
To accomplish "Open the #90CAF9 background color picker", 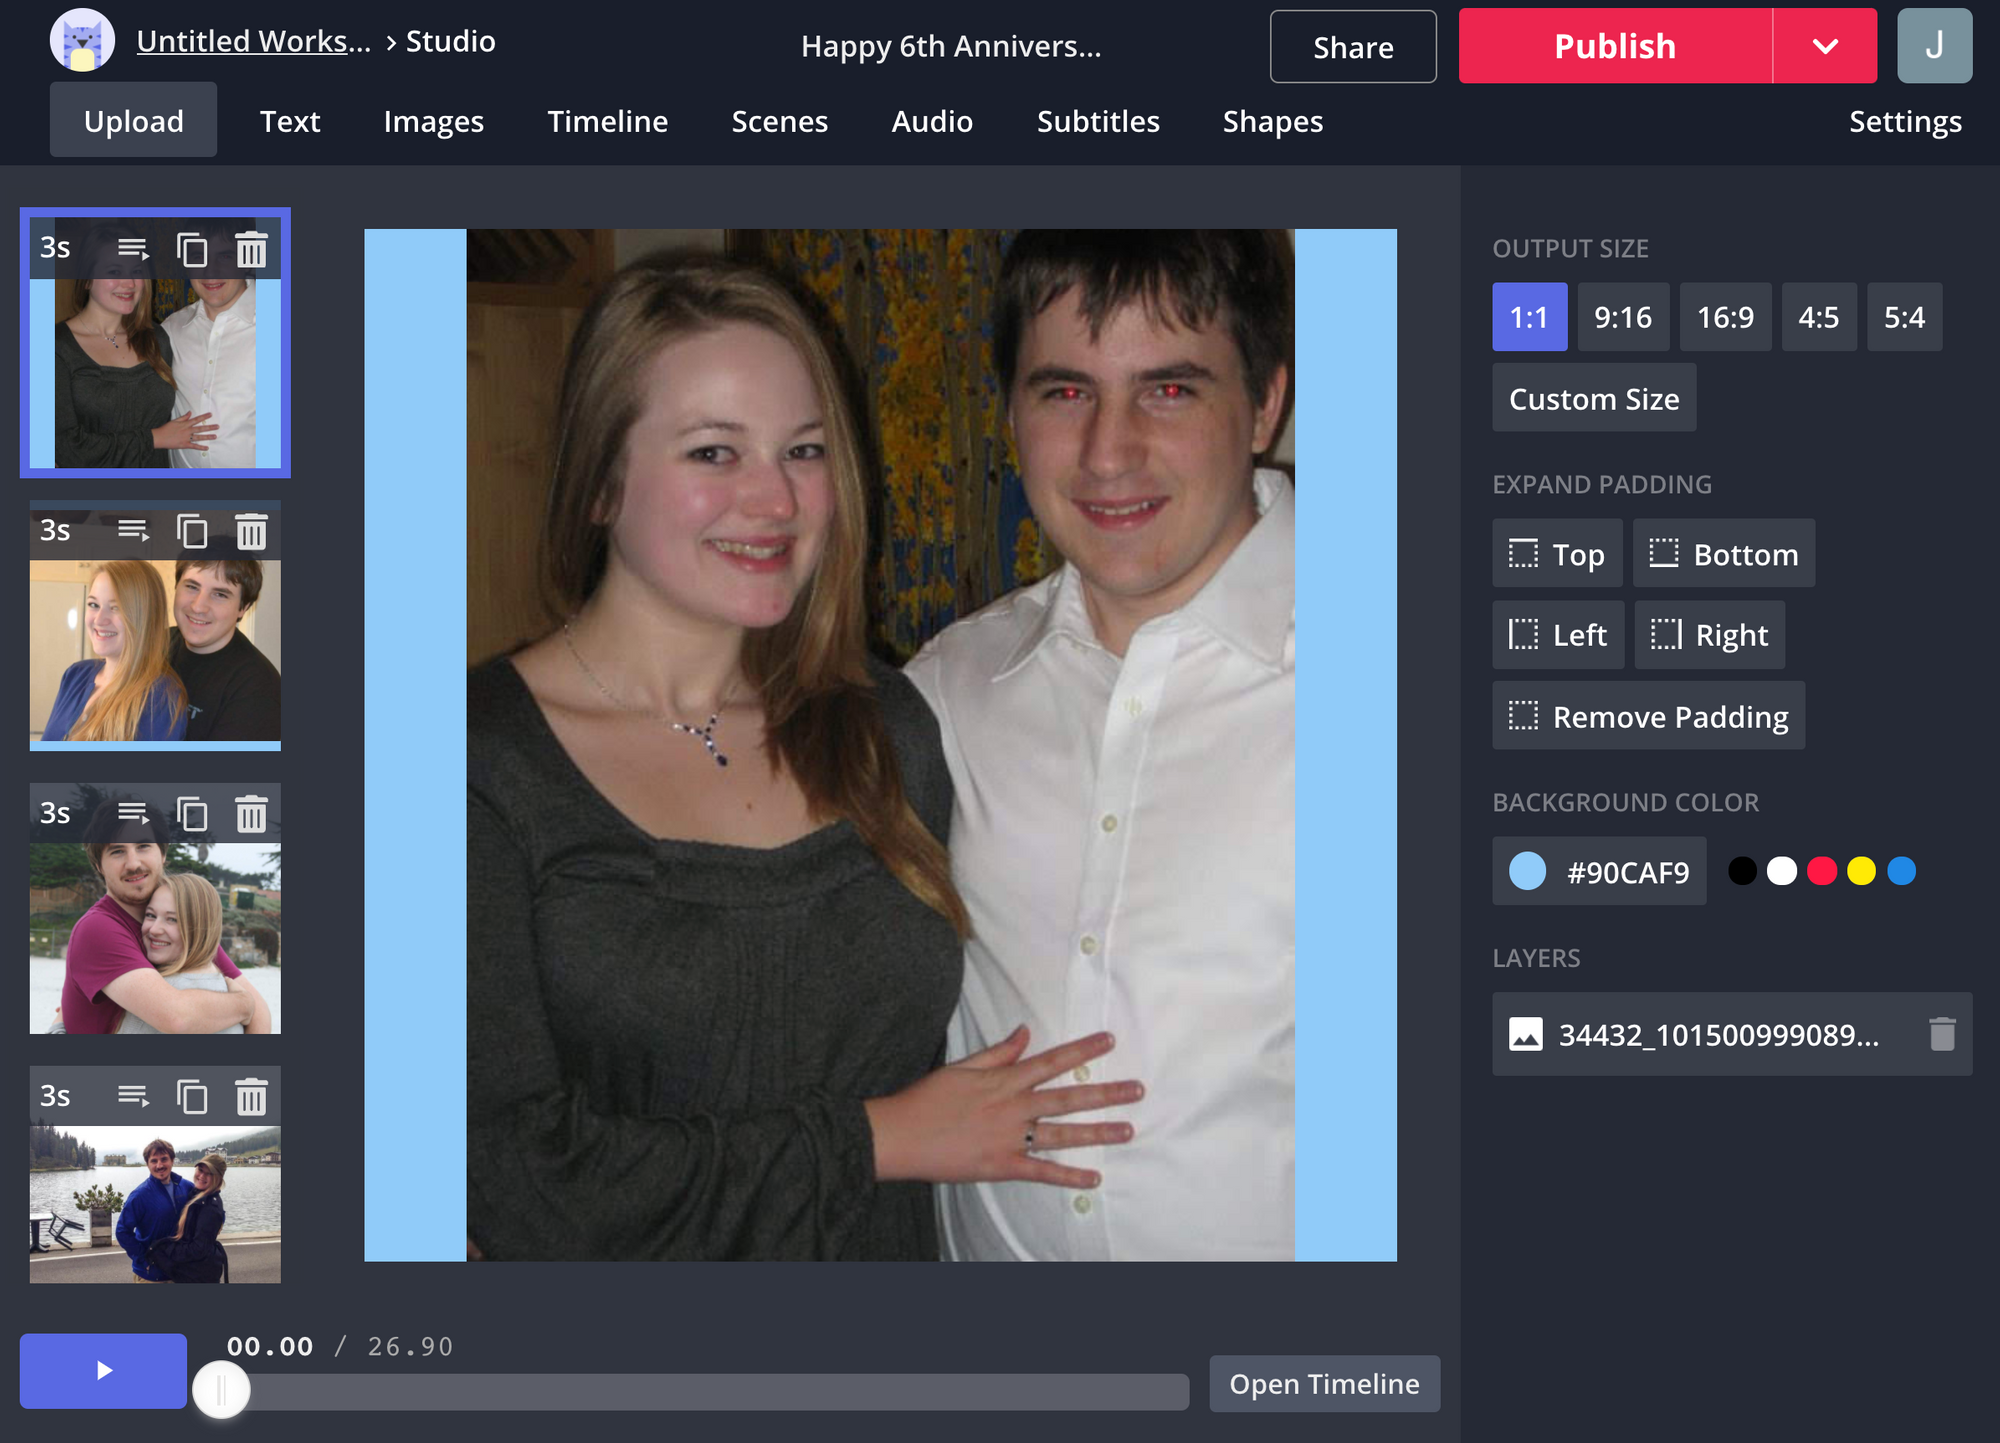I will 1599,871.
